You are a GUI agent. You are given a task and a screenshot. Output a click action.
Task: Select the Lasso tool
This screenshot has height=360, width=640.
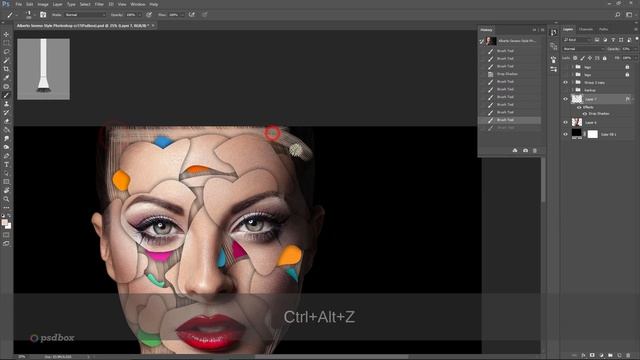click(6, 51)
